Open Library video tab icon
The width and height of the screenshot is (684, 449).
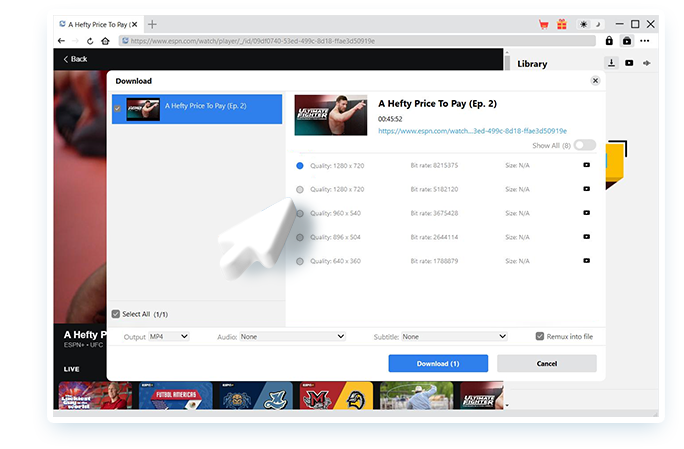click(x=629, y=63)
